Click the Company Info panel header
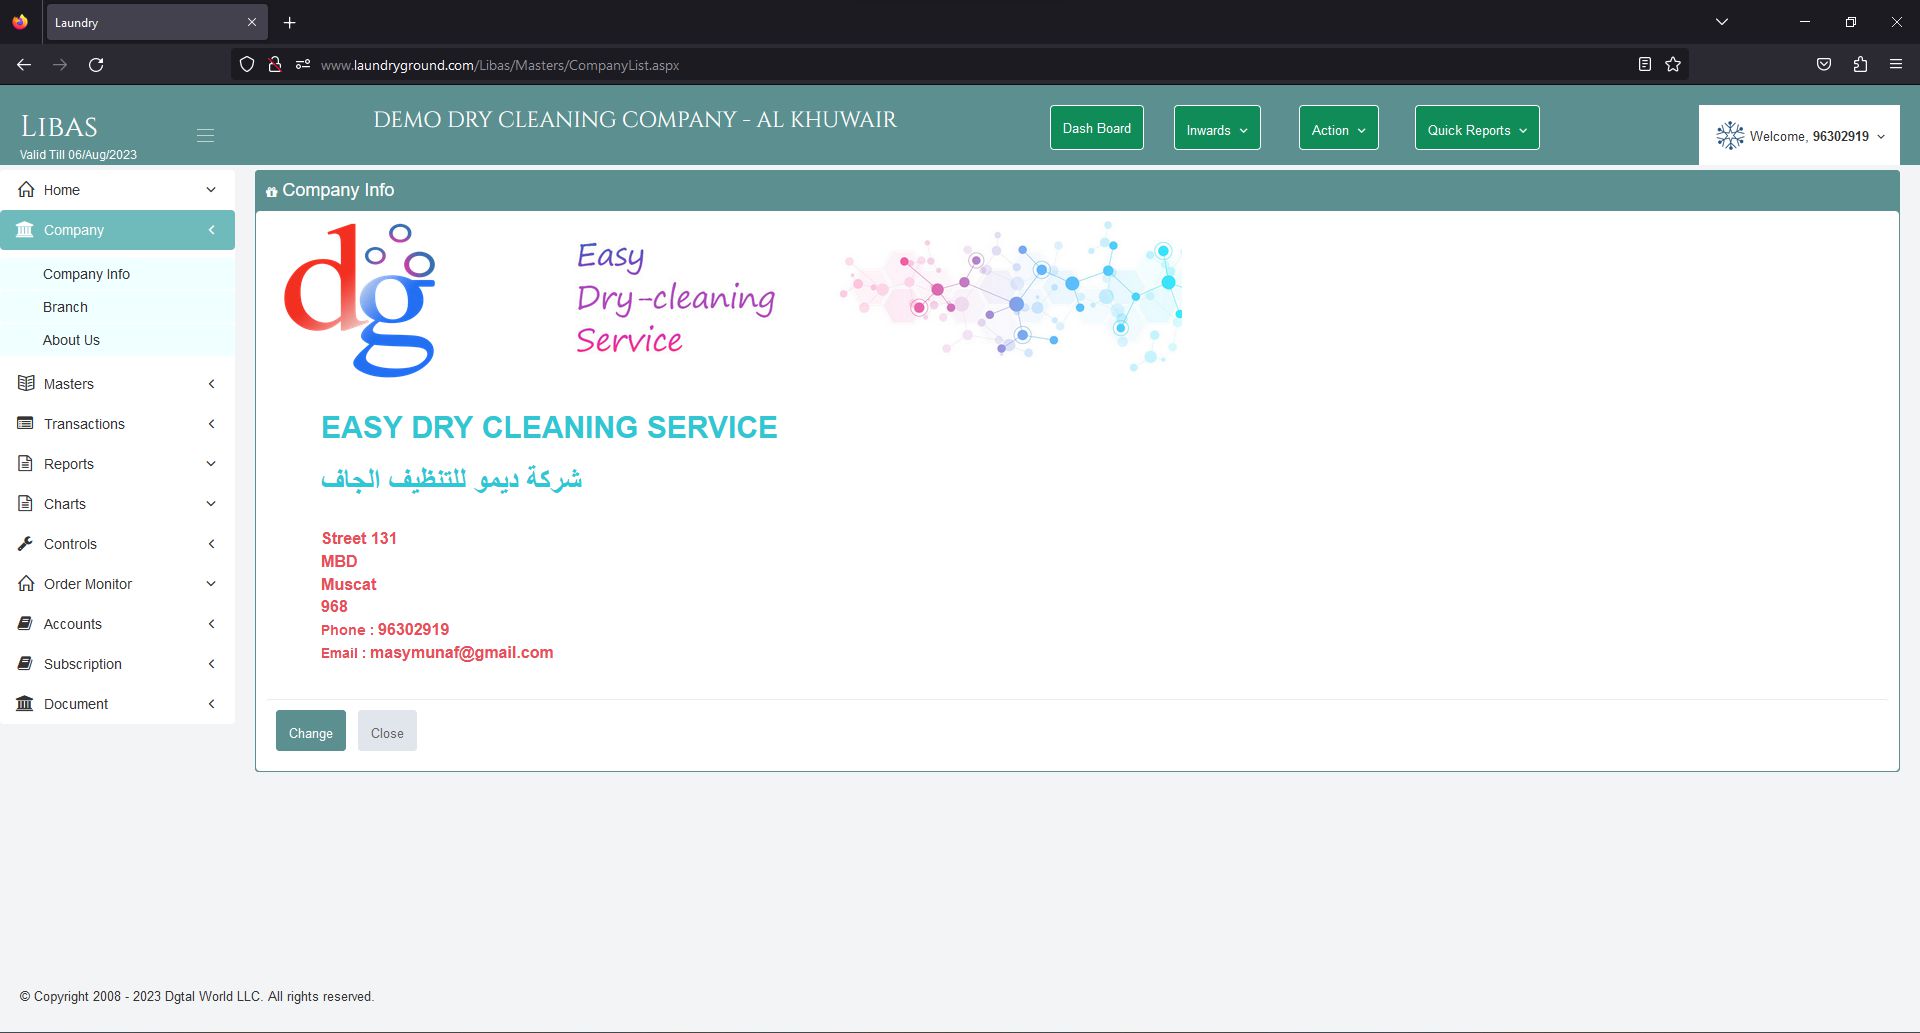 pyautogui.click(x=1077, y=190)
